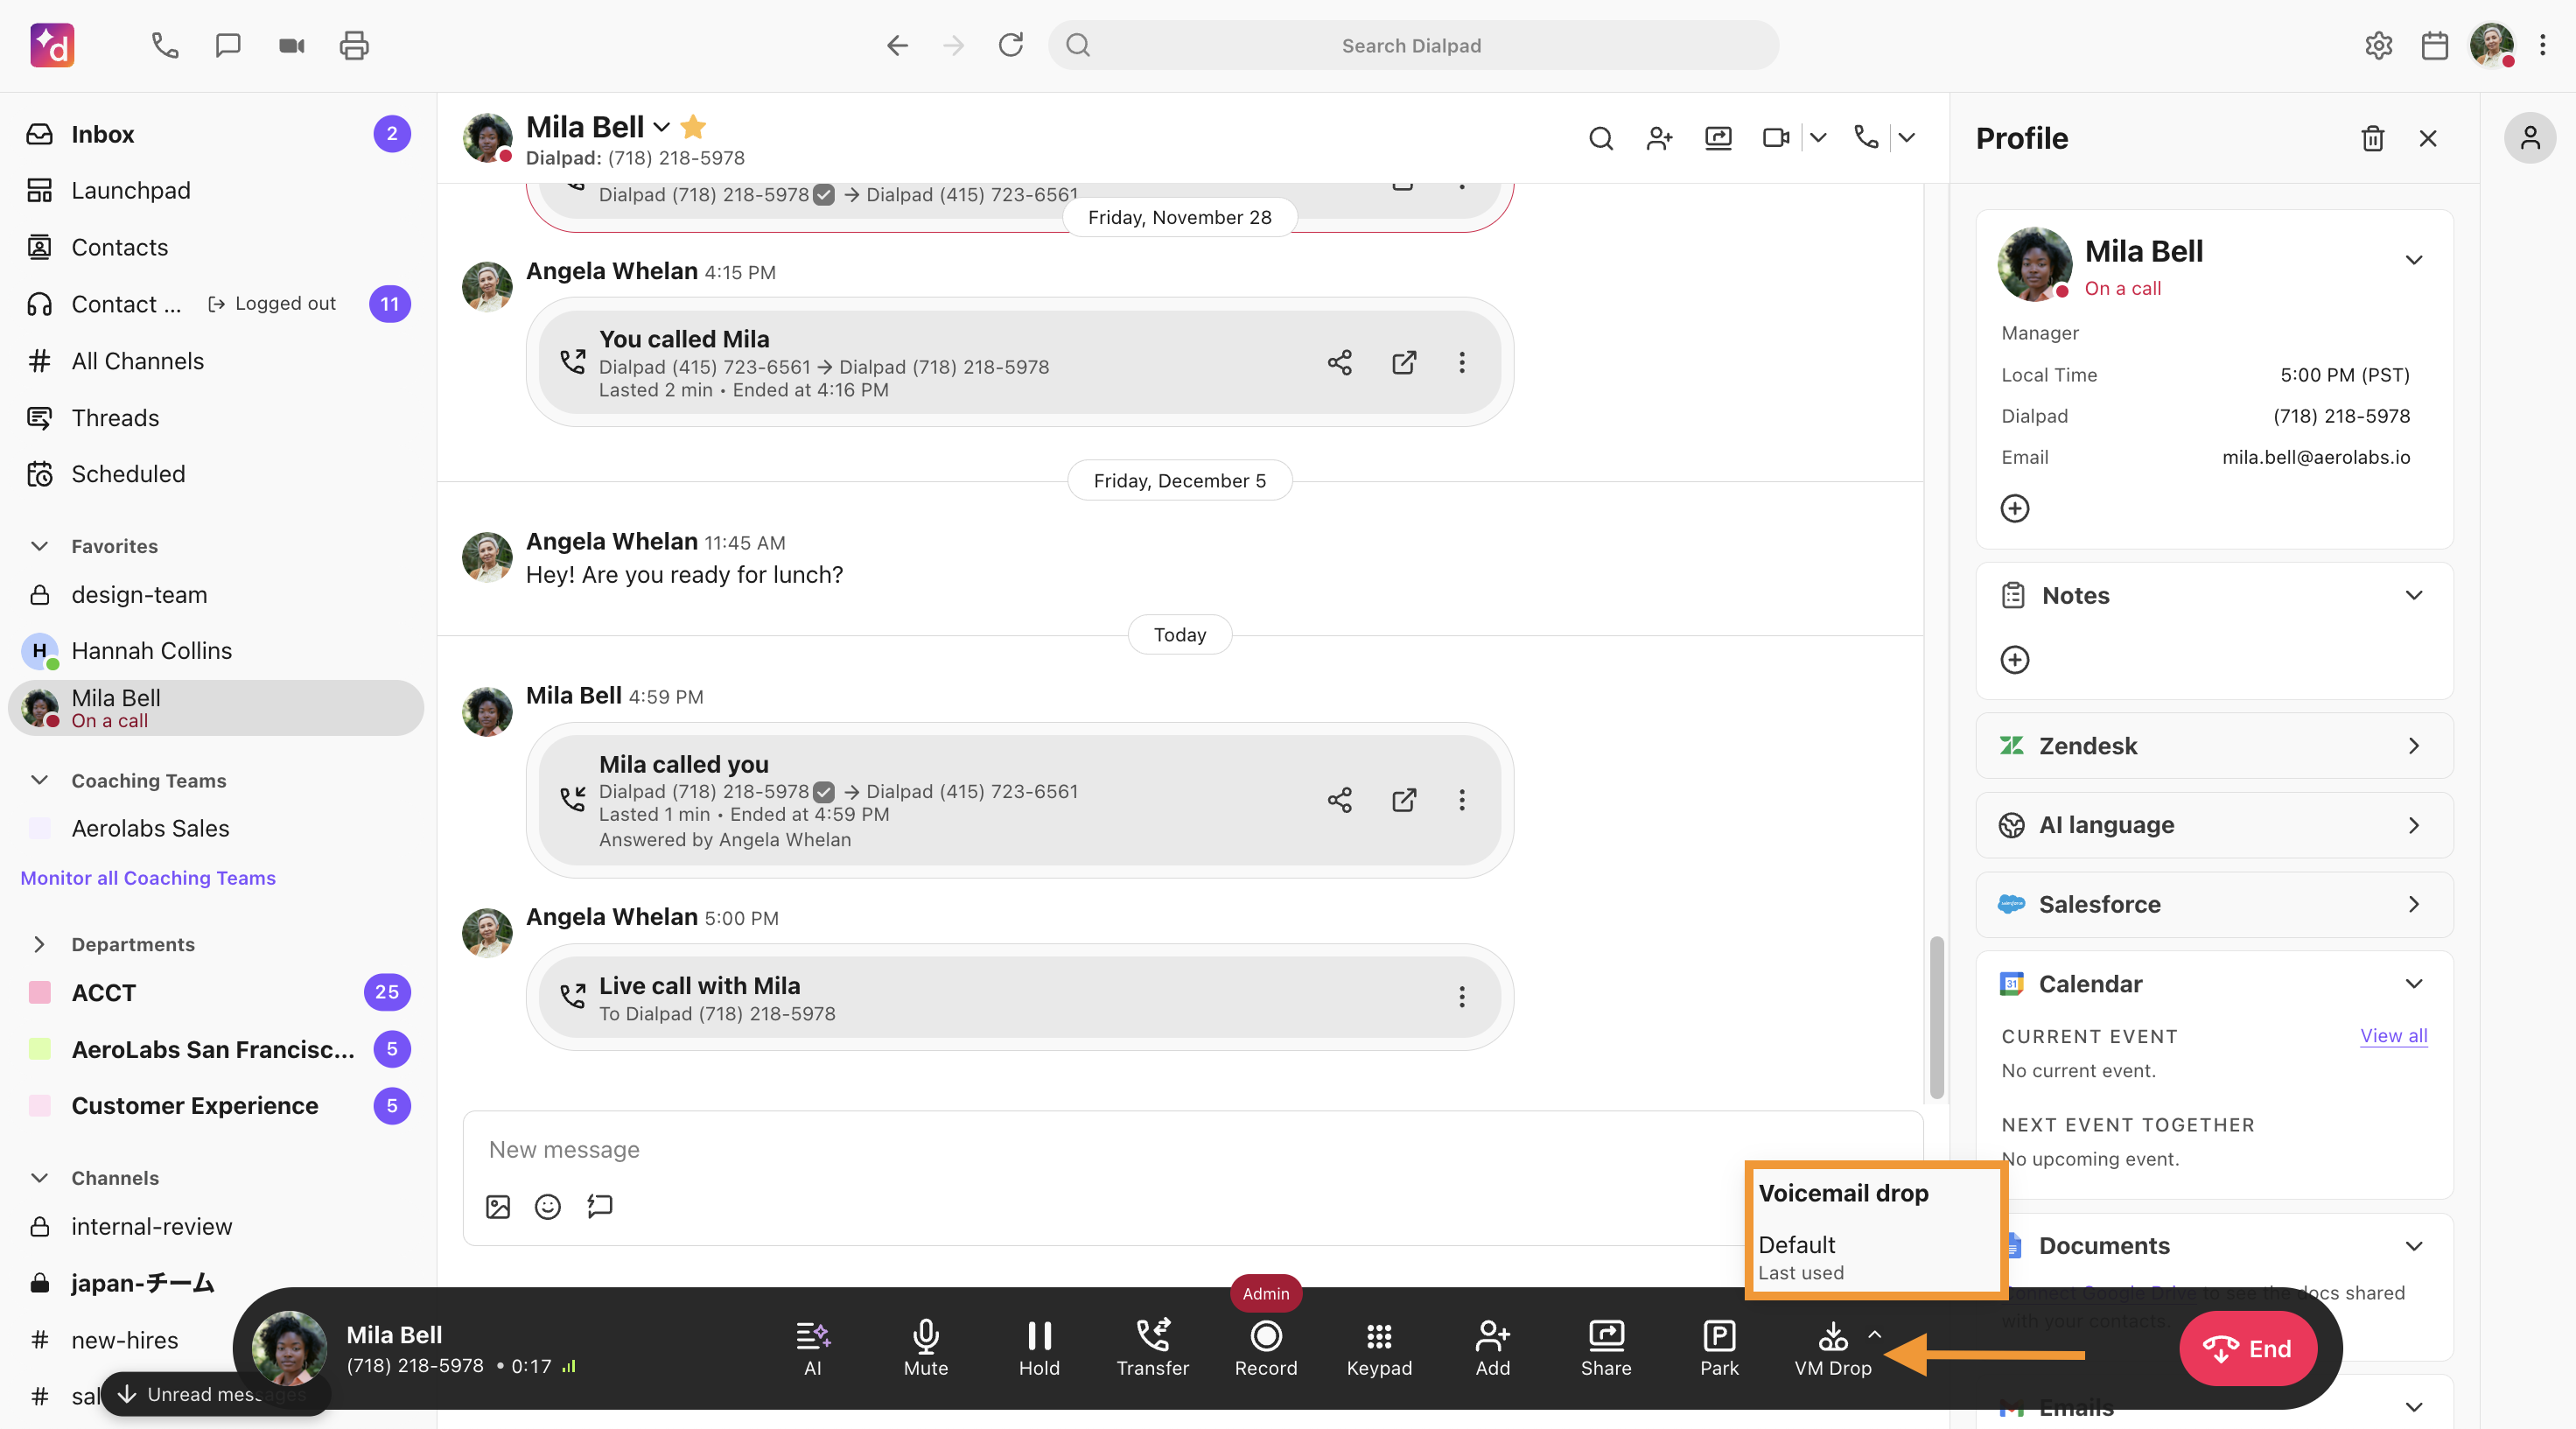Put the call on Hold
The height and width of the screenshot is (1429, 2576).
[x=1039, y=1348]
